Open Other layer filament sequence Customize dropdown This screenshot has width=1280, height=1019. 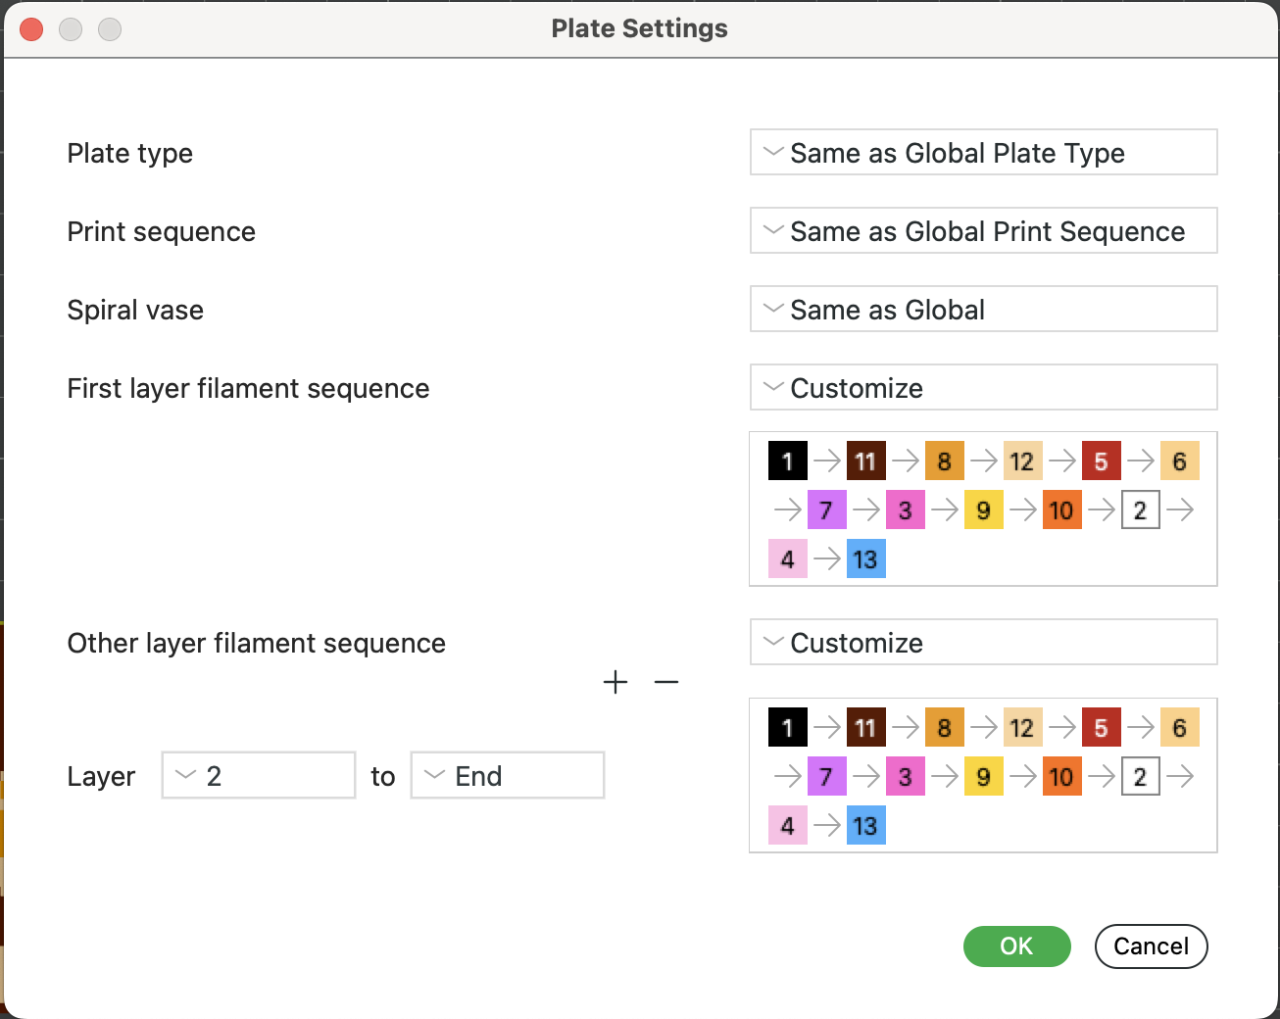pyautogui.click(x=983, y=643)
